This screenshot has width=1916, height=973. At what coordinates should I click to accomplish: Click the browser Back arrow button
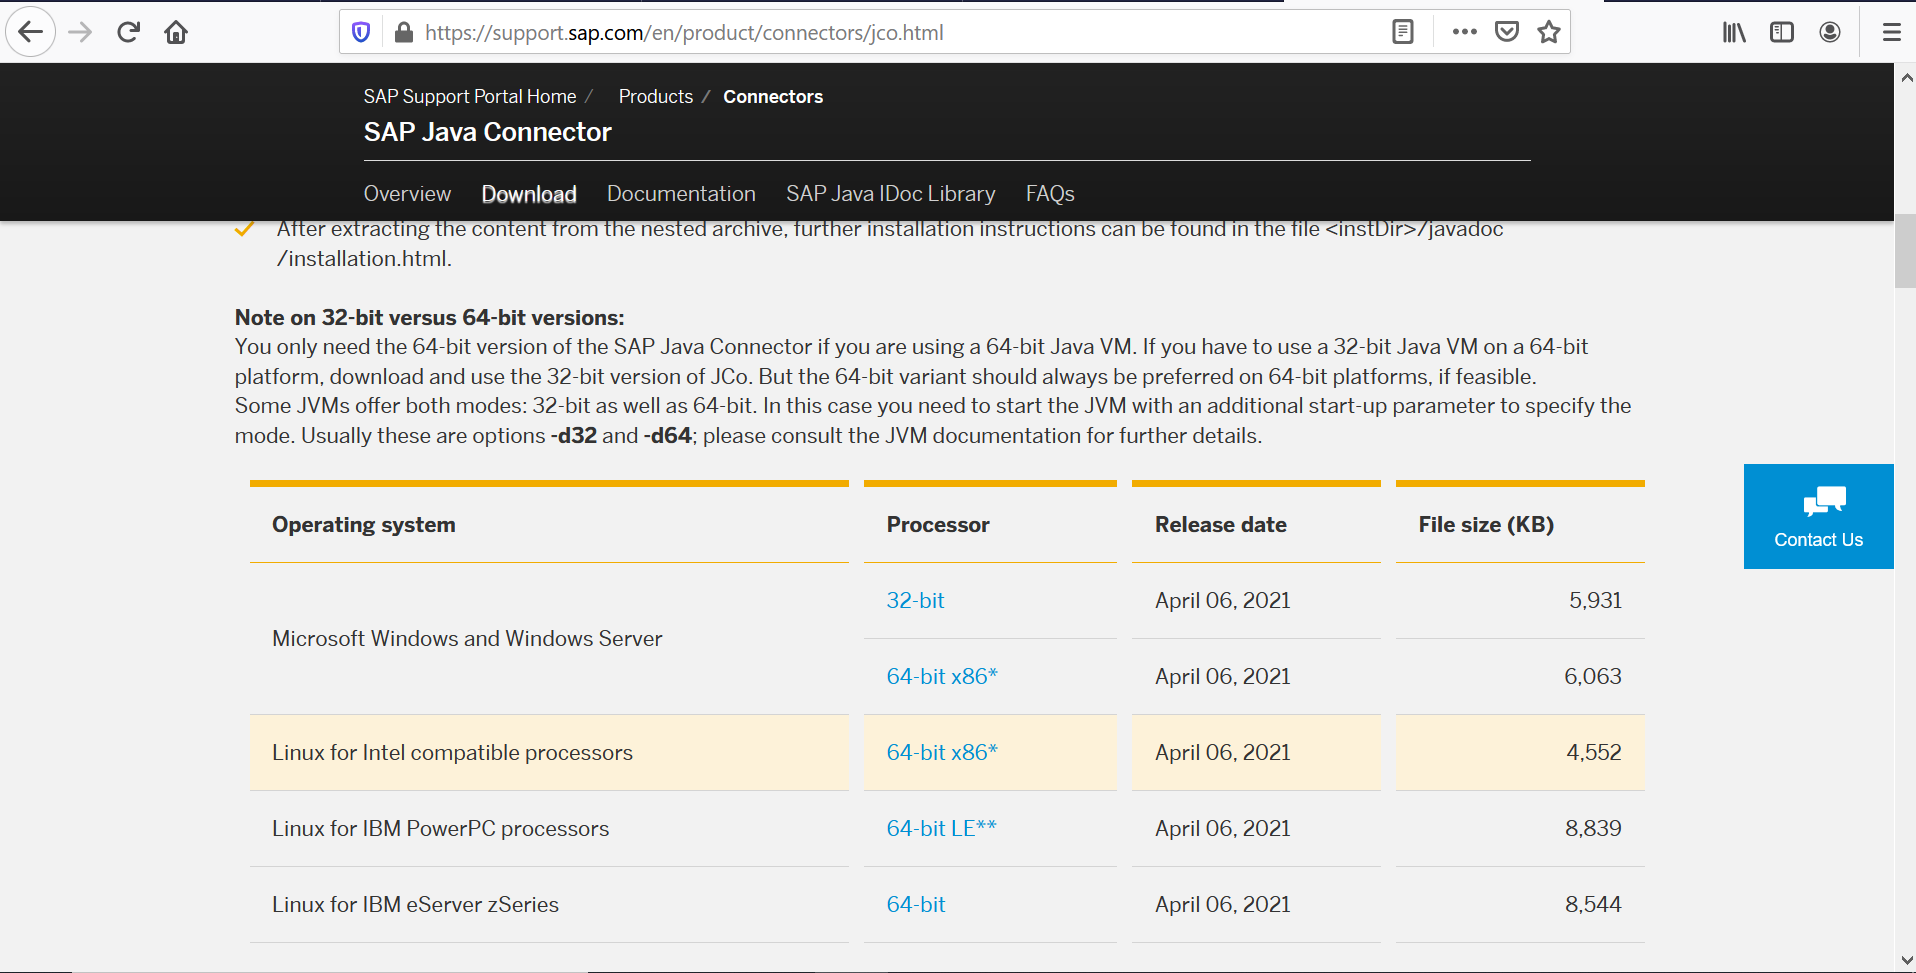(31, 32)
